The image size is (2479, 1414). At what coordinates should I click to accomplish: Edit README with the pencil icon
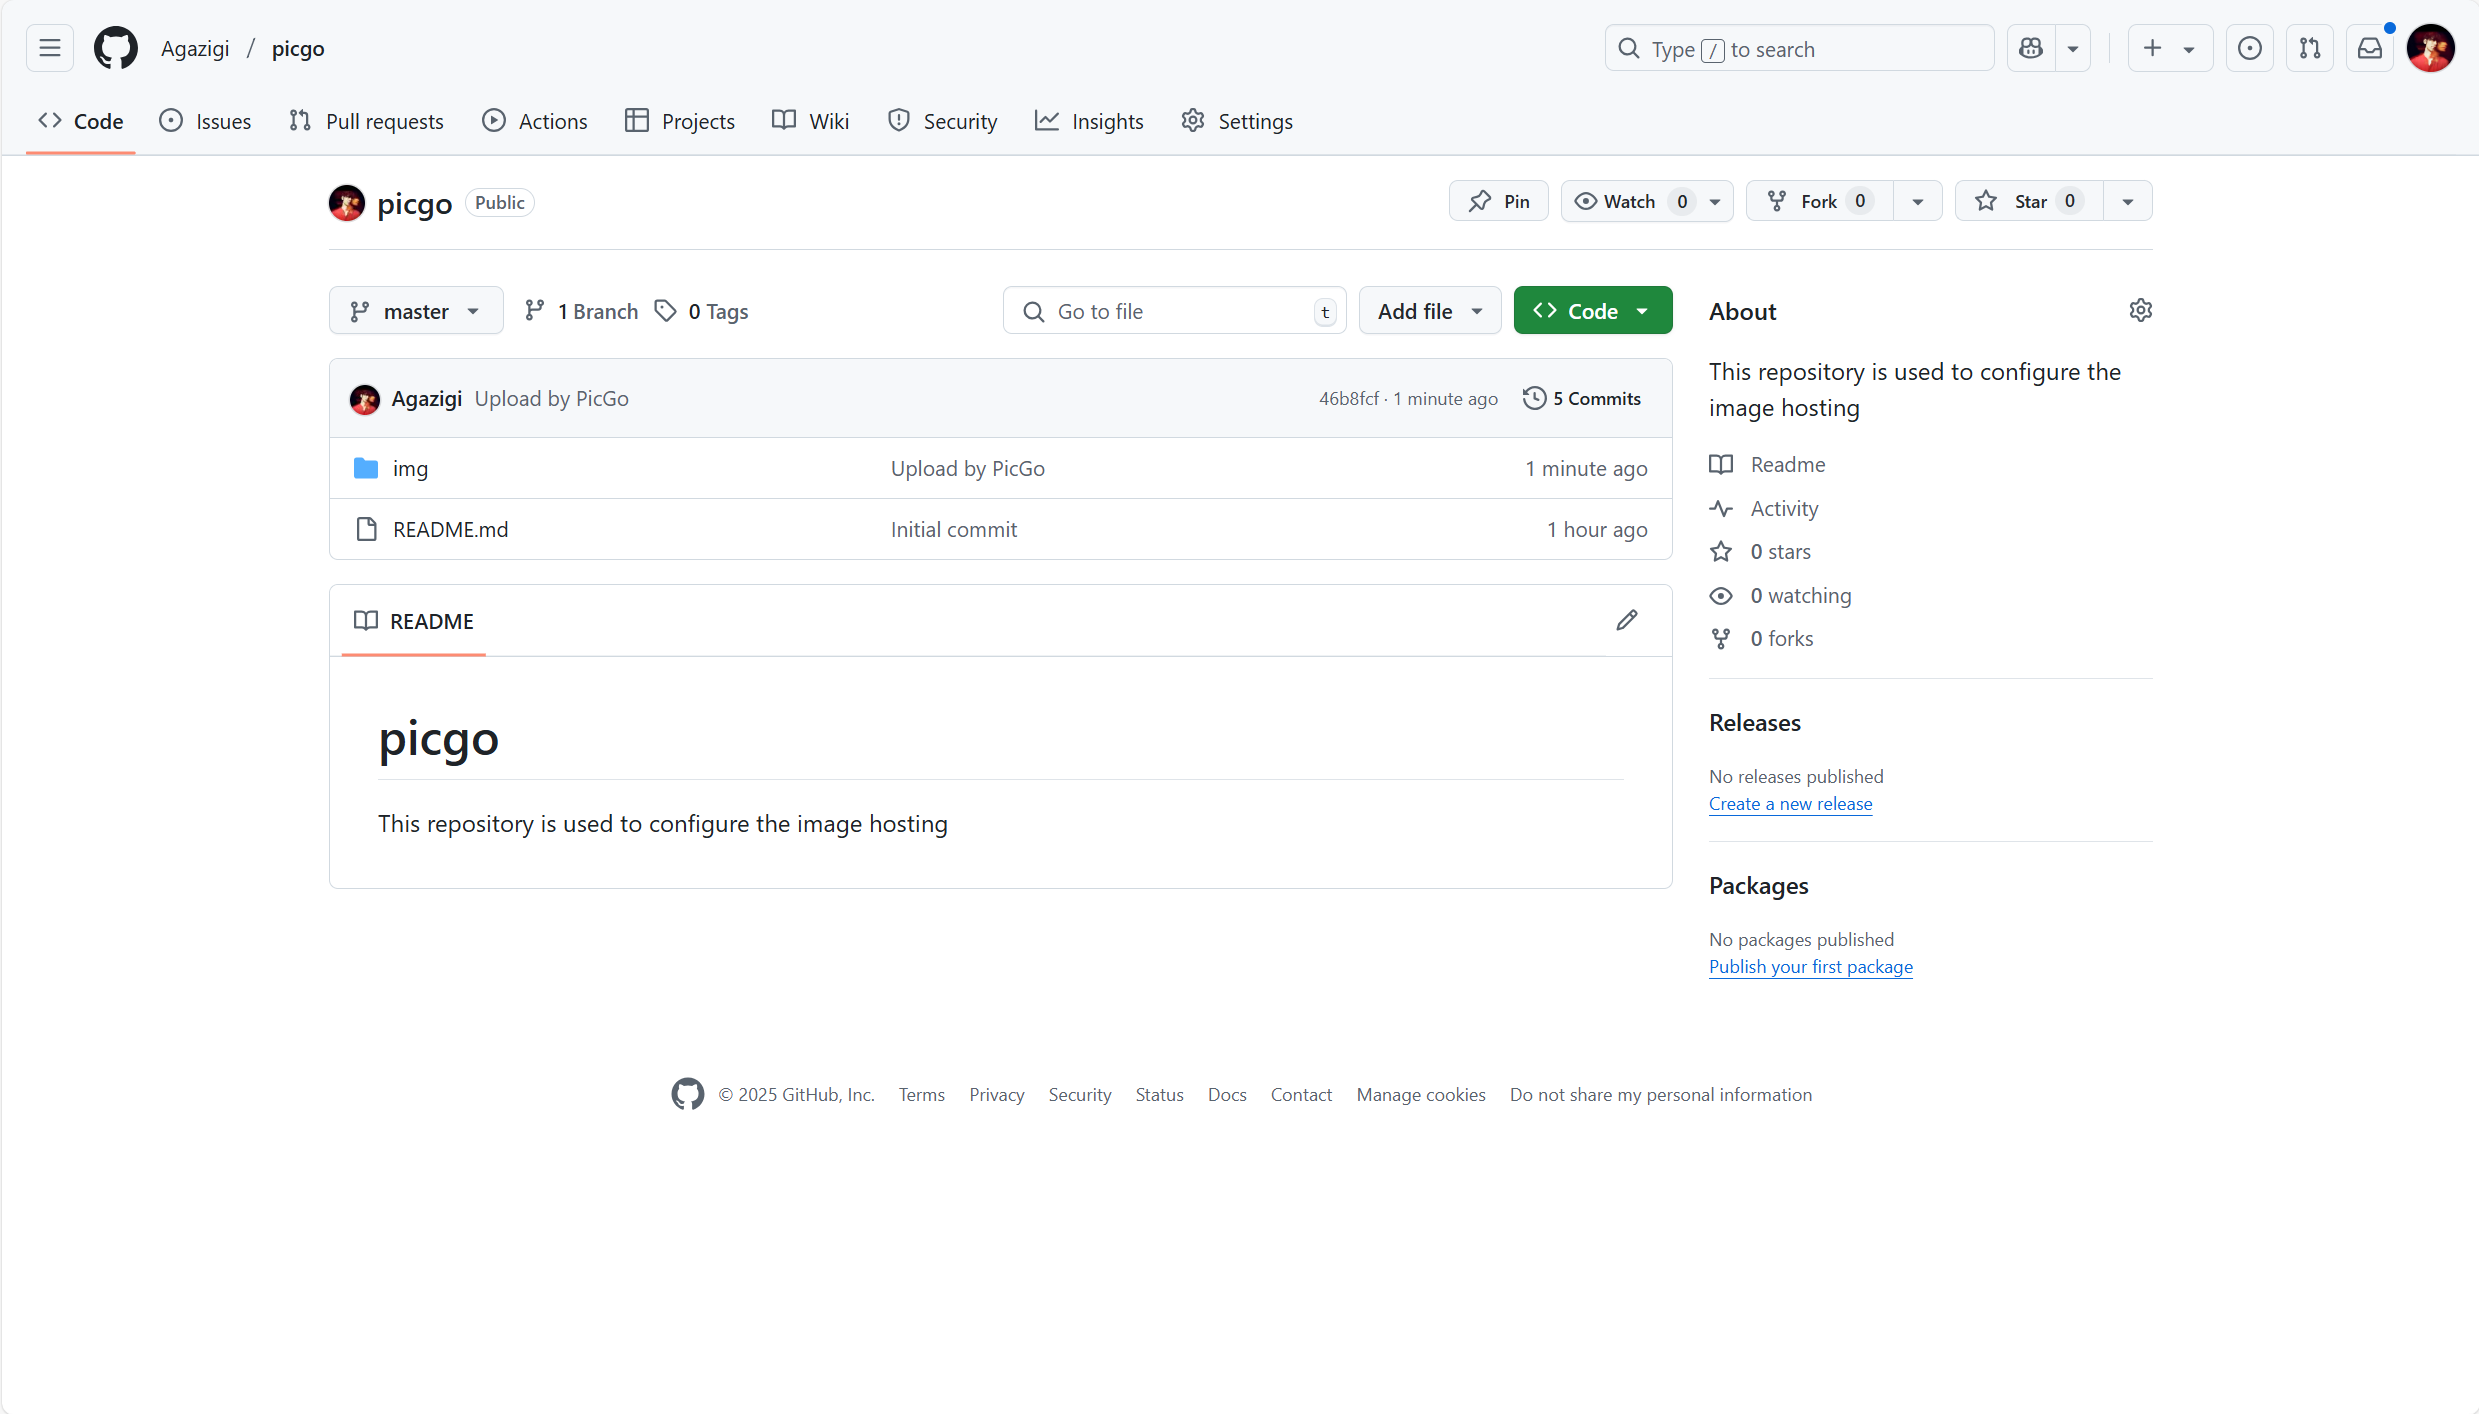1627,620
